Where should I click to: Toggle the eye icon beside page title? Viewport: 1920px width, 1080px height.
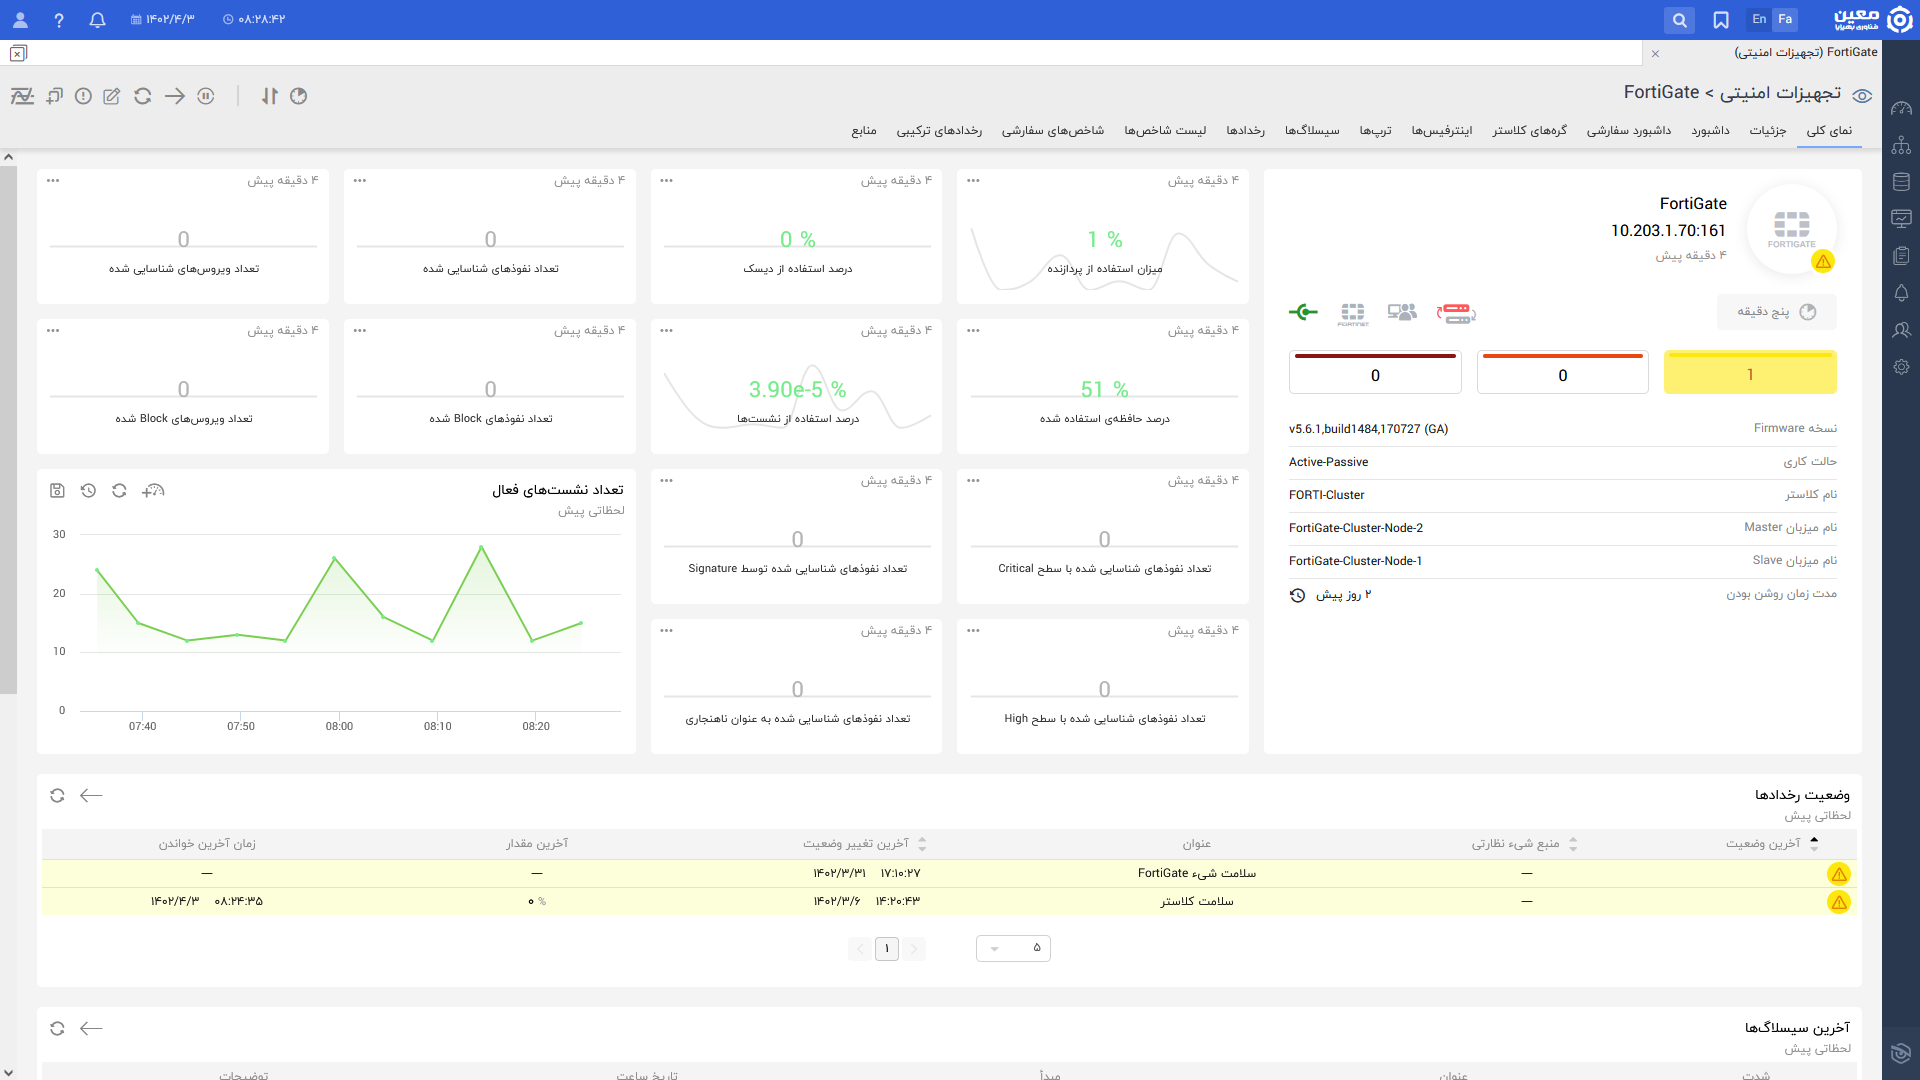(x=1862, y=96)
